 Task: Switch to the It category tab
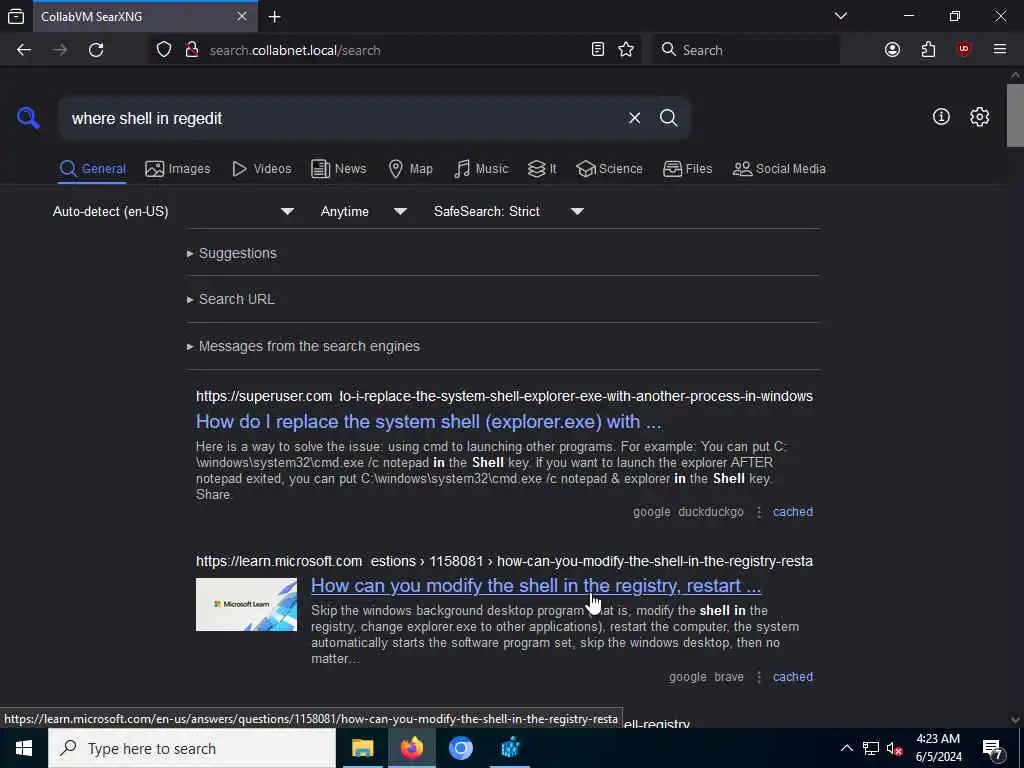[542, 168]
